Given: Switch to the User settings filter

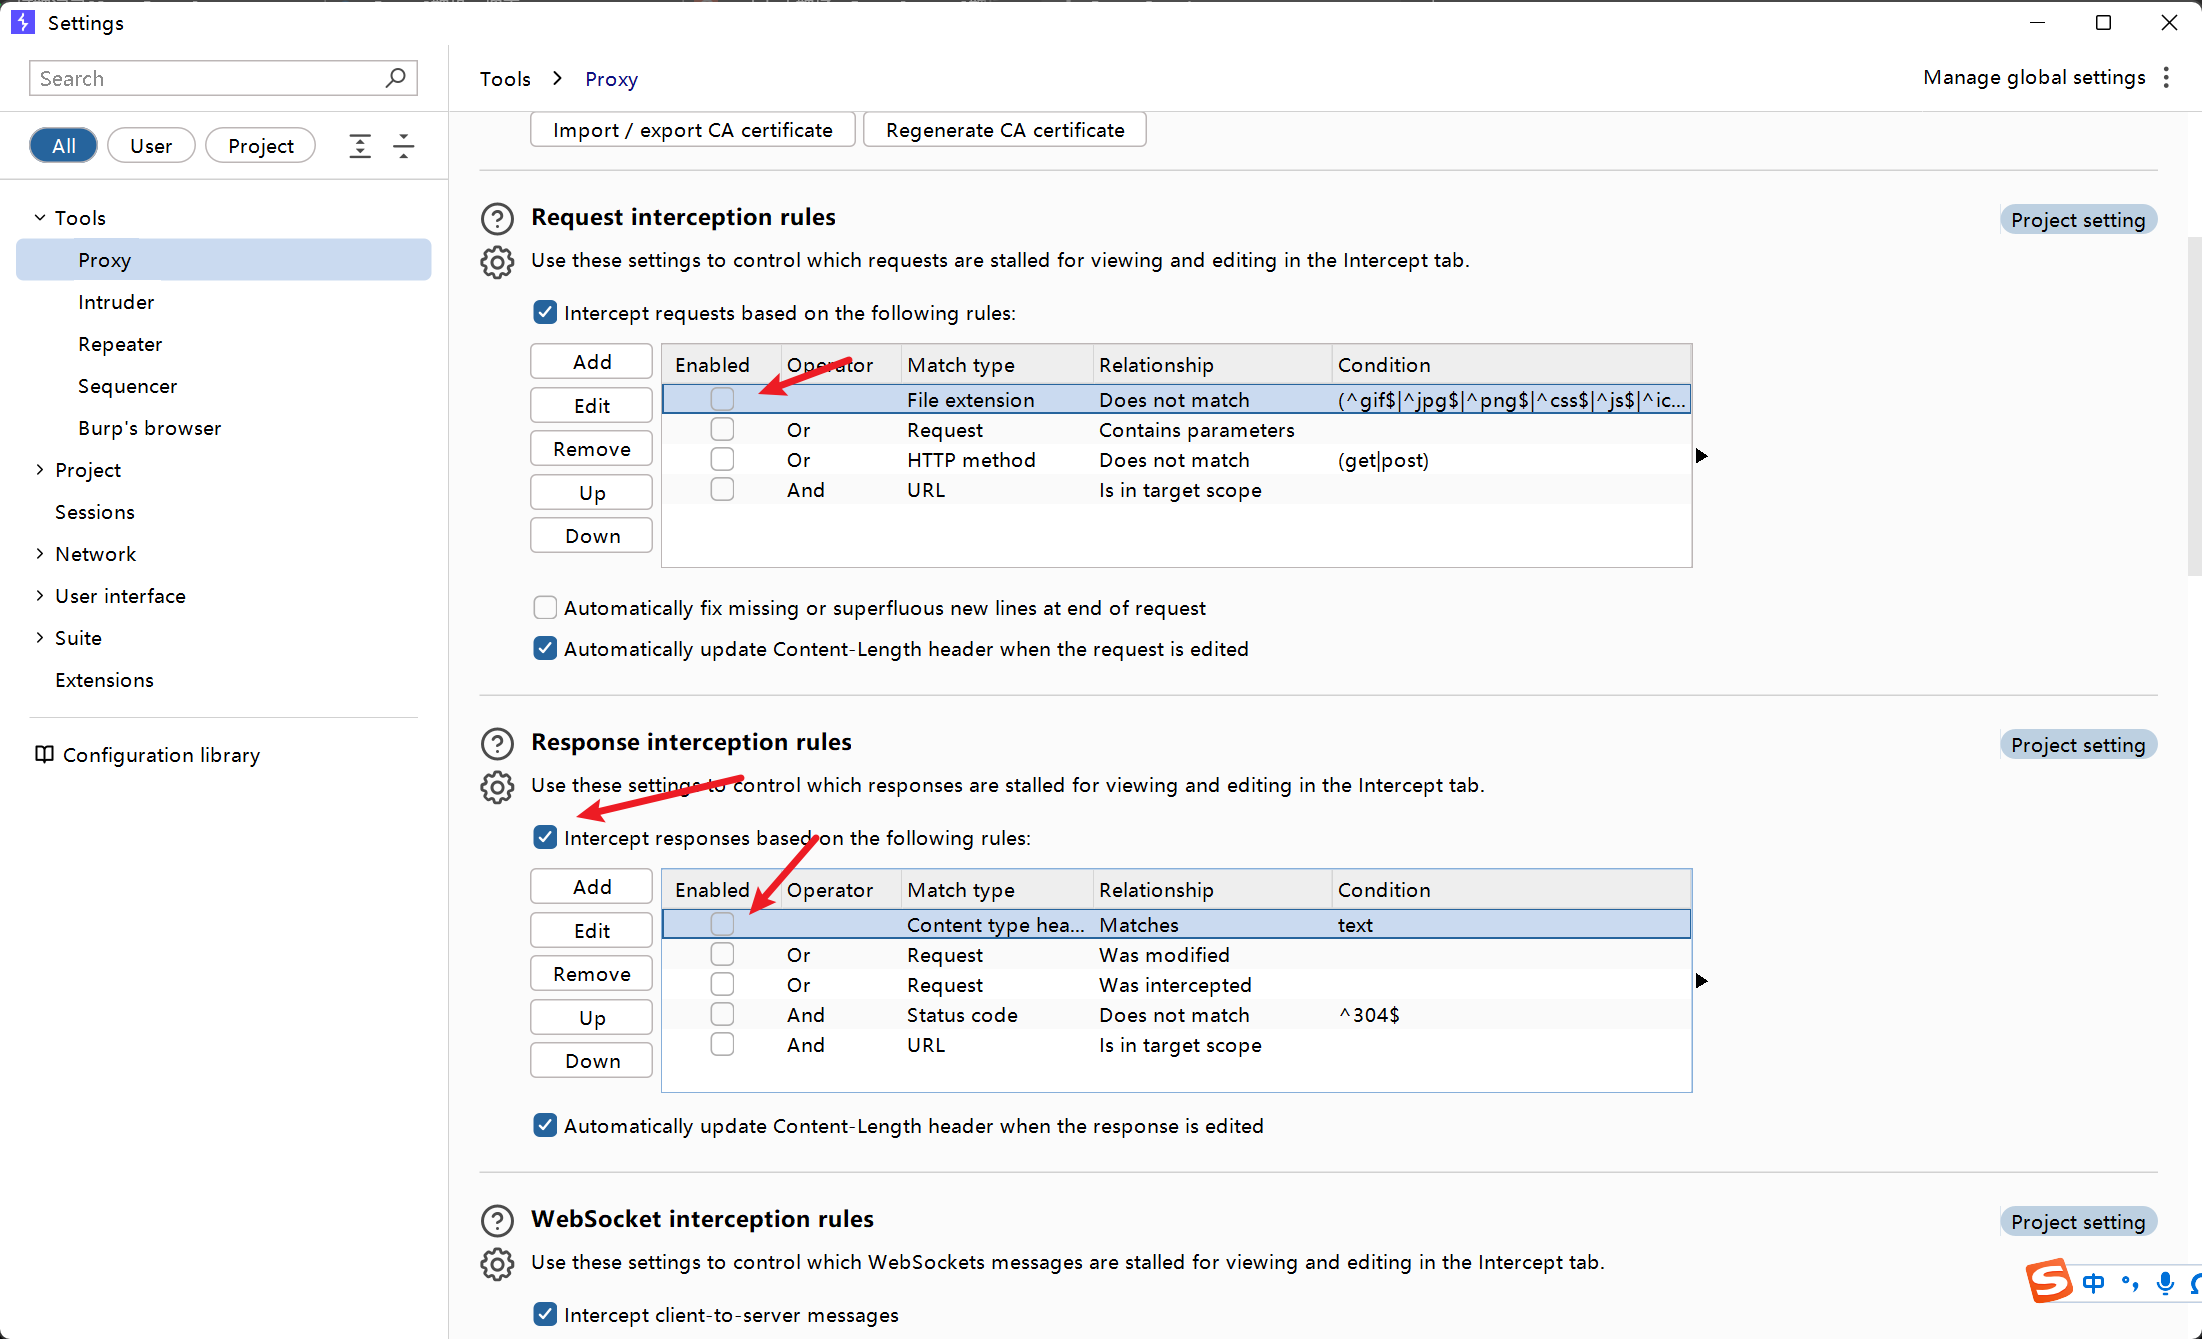Looking at the screenshot, I should [x=151, y=146].
